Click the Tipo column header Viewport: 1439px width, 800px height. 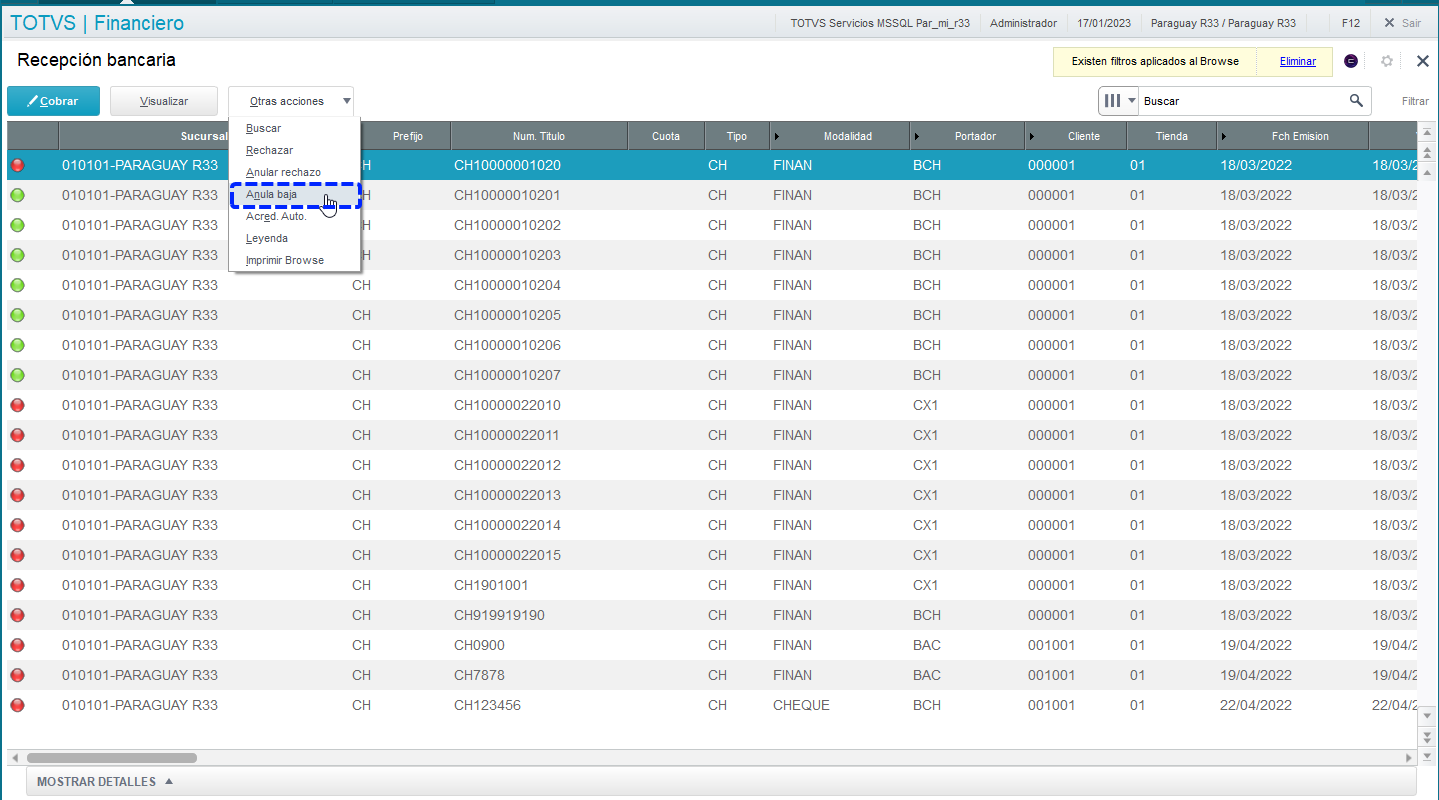(737, 136)
